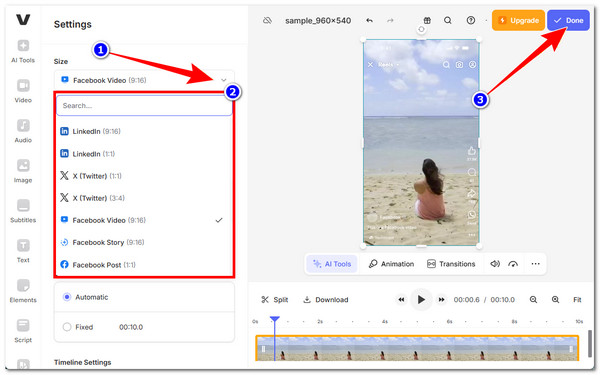Download the selected clip
This screenshot has width=600, height=375.
coord(326,300)
